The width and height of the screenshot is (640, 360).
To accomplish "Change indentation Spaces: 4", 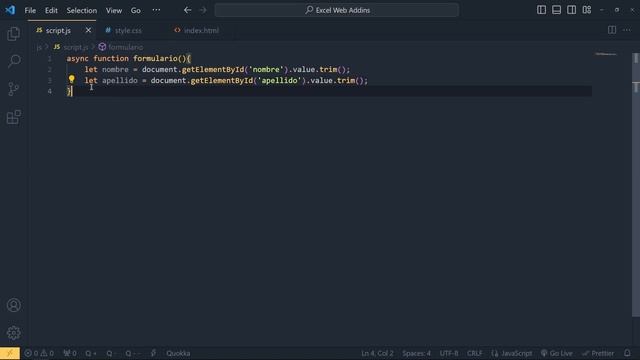I will (416, 353).
